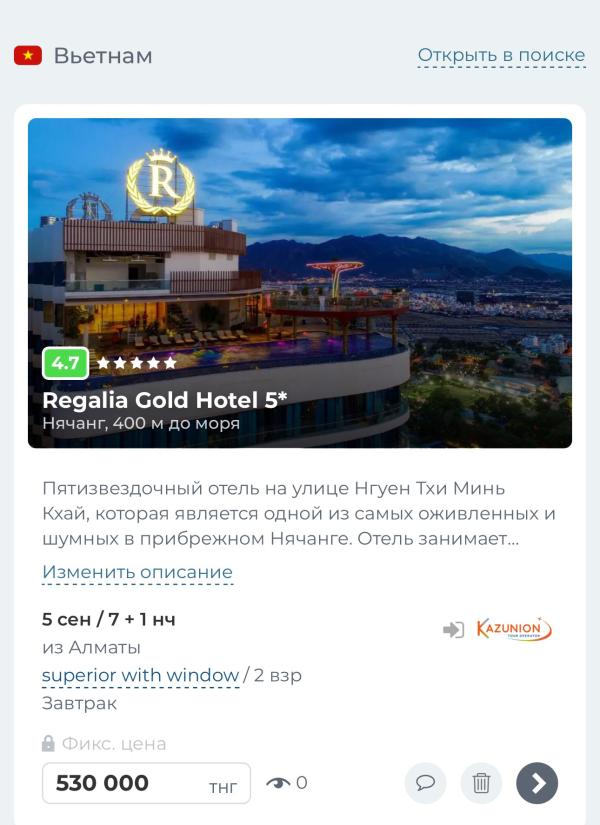The height and width of the screenshot is (825, 600).
Task: Click the lock icon beside Фикс. цена
Action: tap(48, 743)
